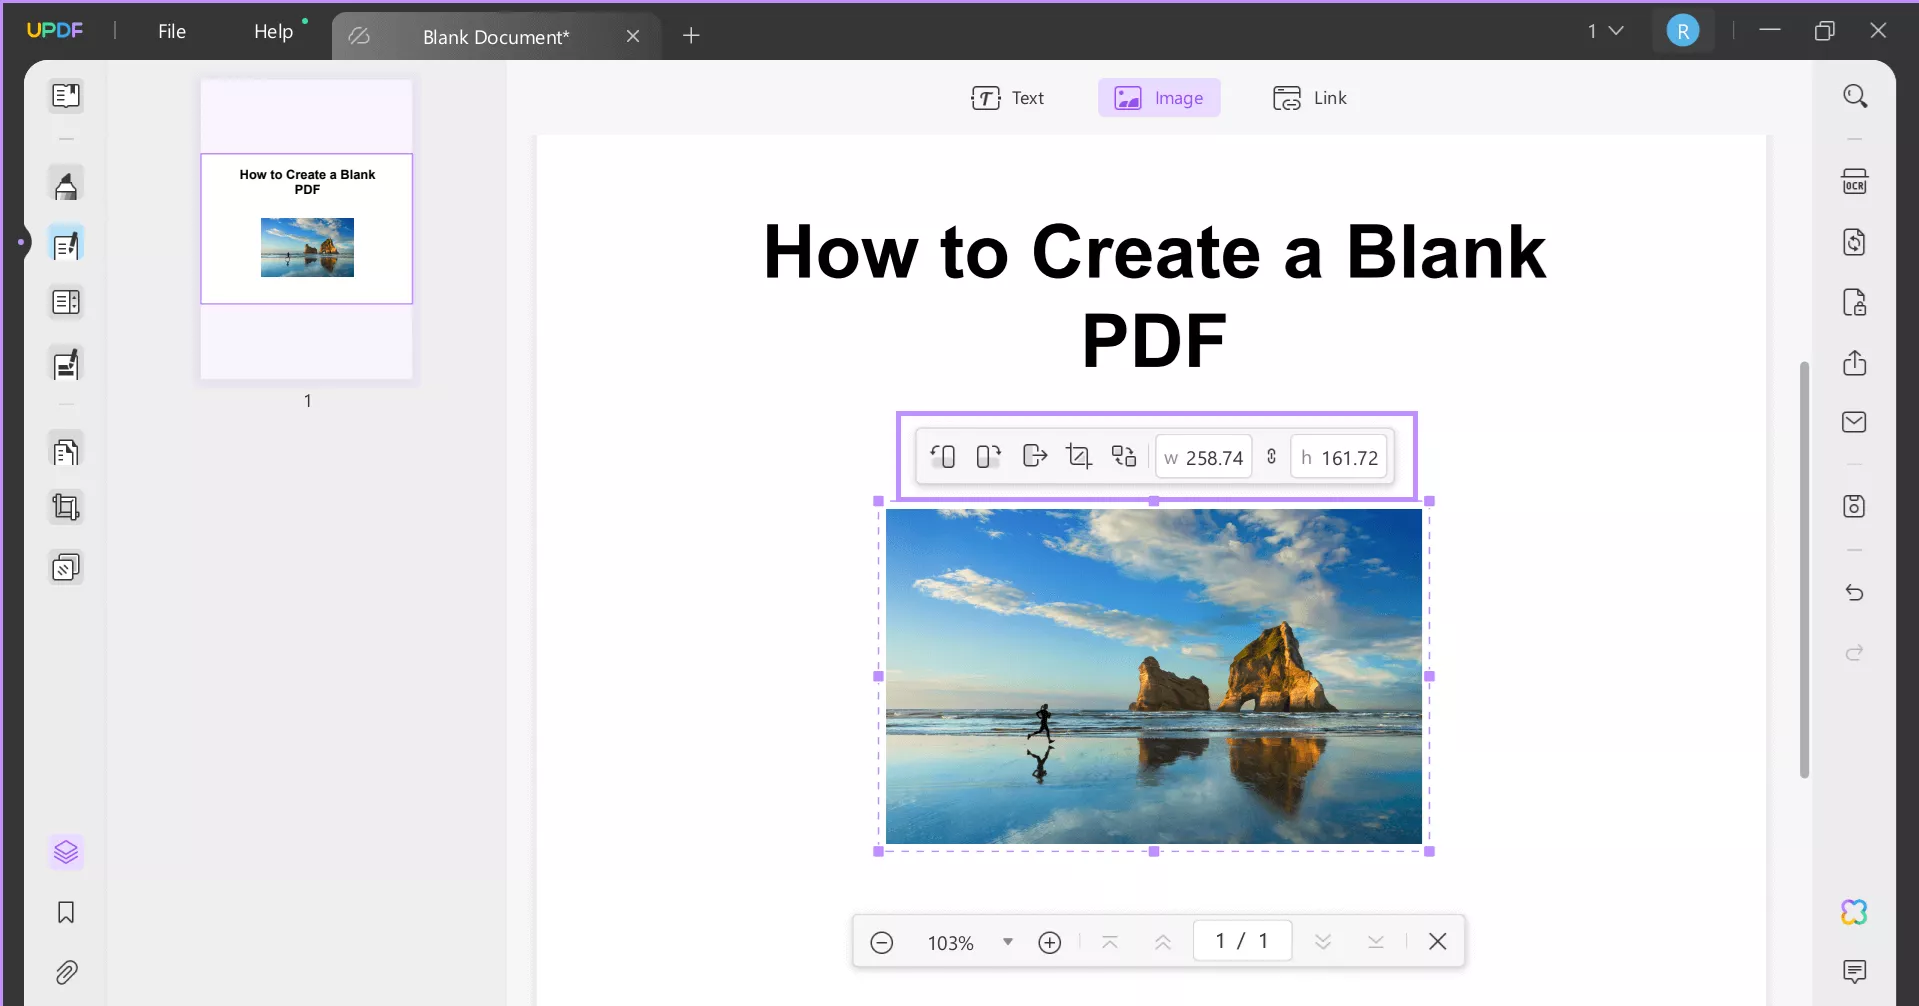Run OCR recognition from right sidebar
The height and width of the screenshot is (1006, 1919).
[1855, 182]
